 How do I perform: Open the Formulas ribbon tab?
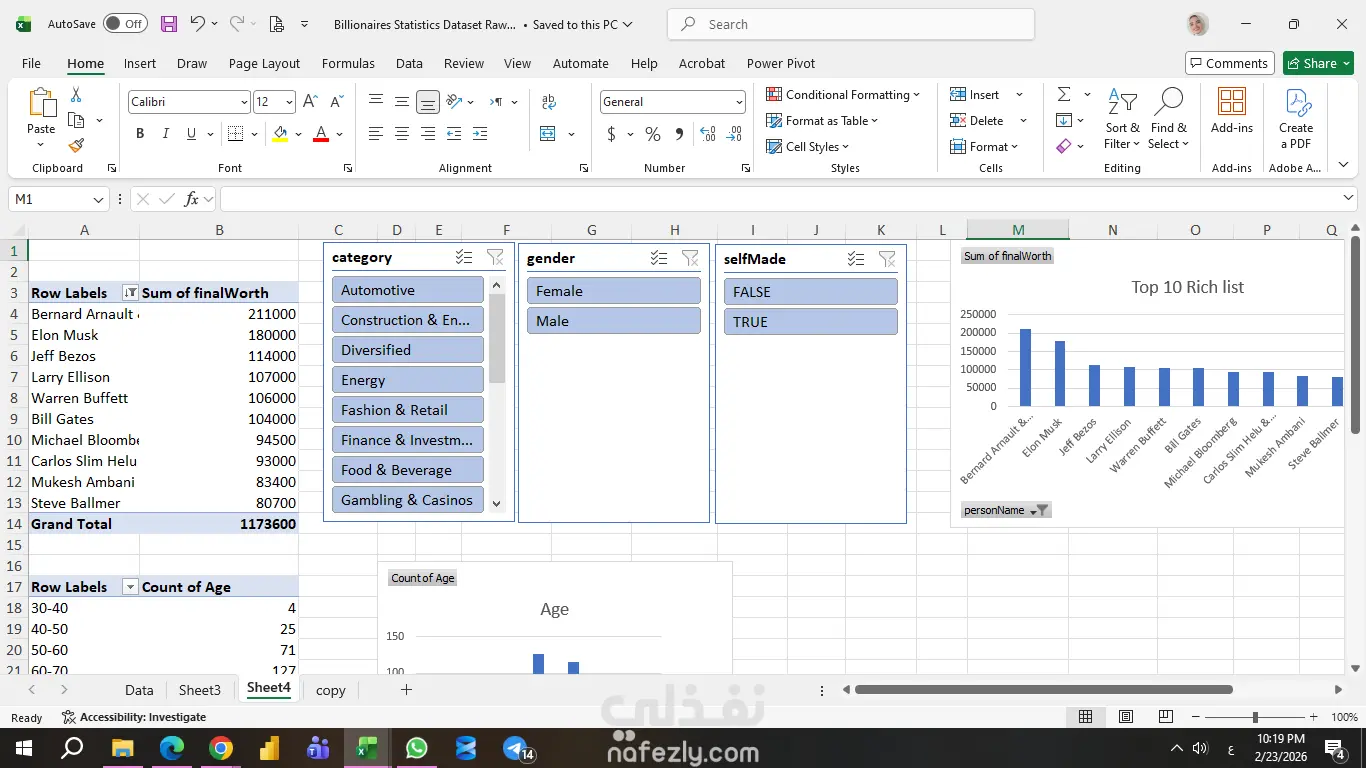[x=348, y=63]
